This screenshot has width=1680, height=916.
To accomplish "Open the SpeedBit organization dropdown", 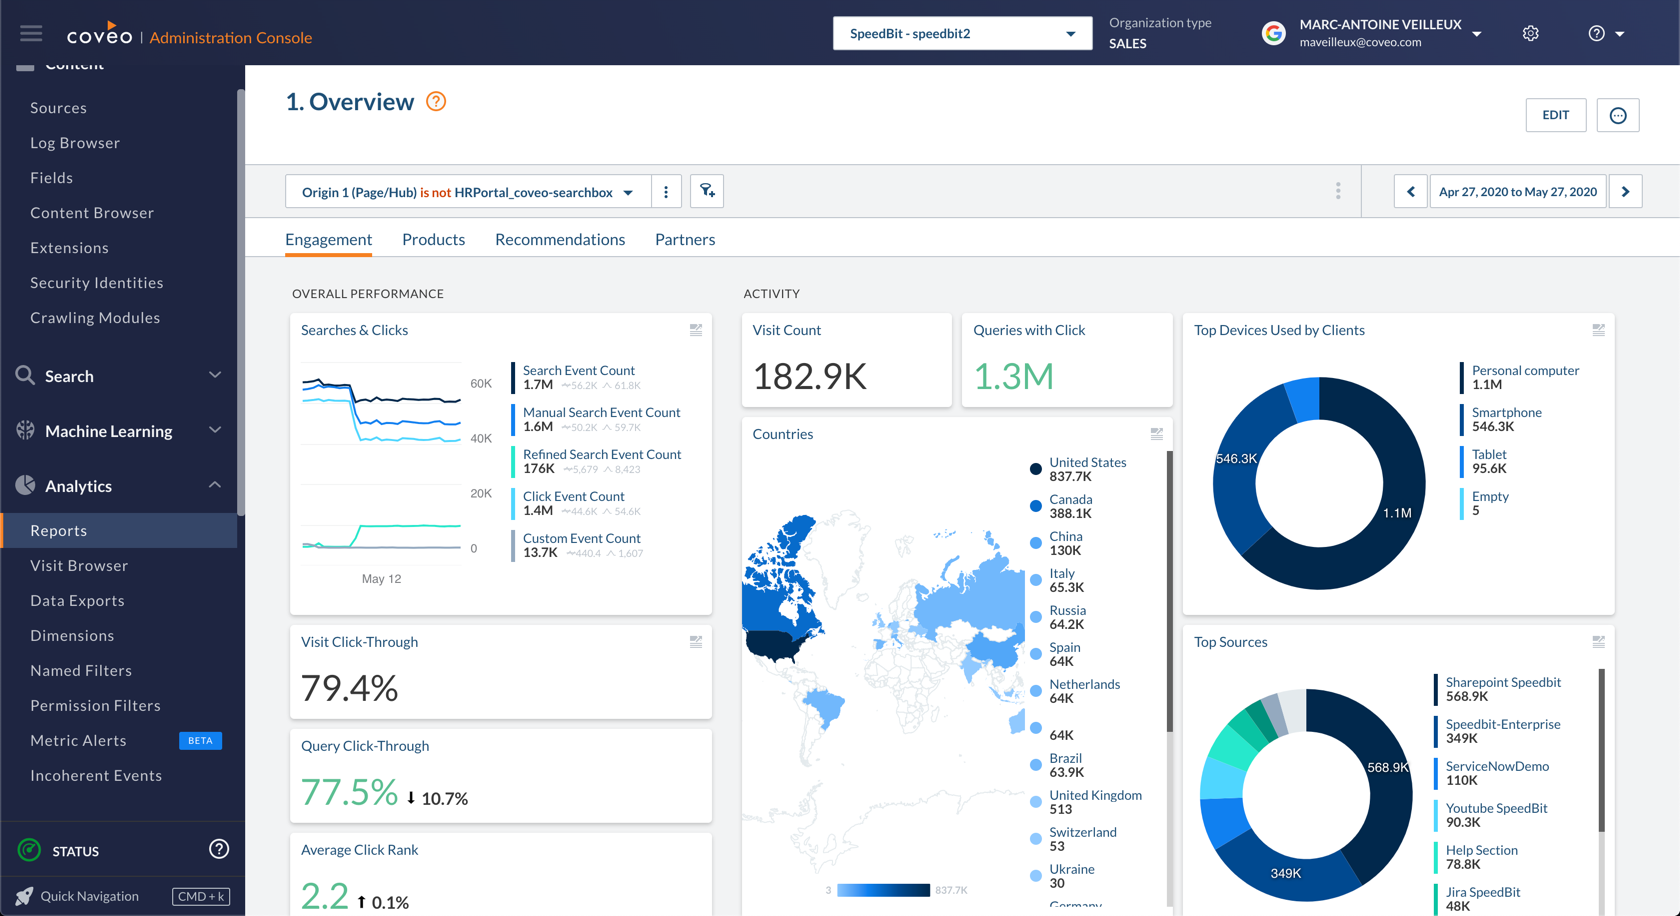I will pyautogui.click(x=962, y=33).
